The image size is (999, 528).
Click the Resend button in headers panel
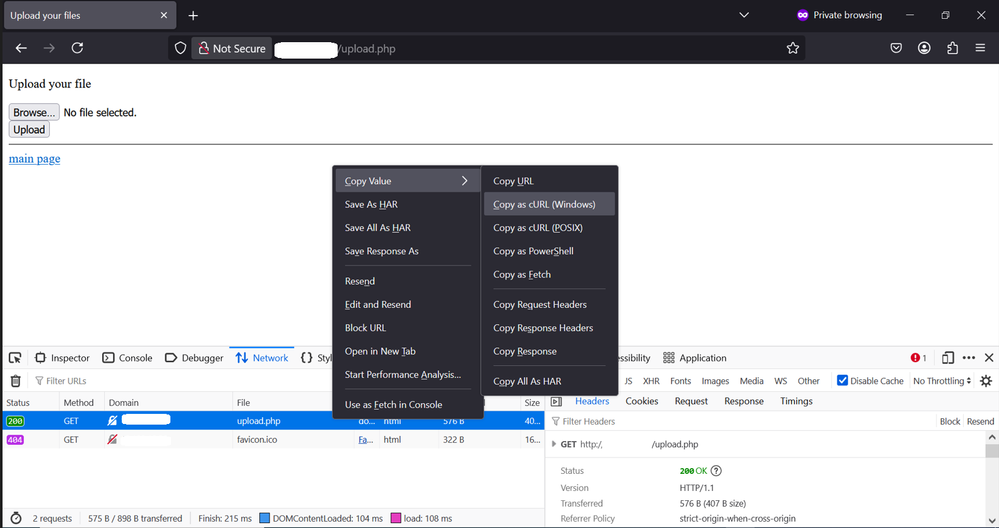(980, 422)
